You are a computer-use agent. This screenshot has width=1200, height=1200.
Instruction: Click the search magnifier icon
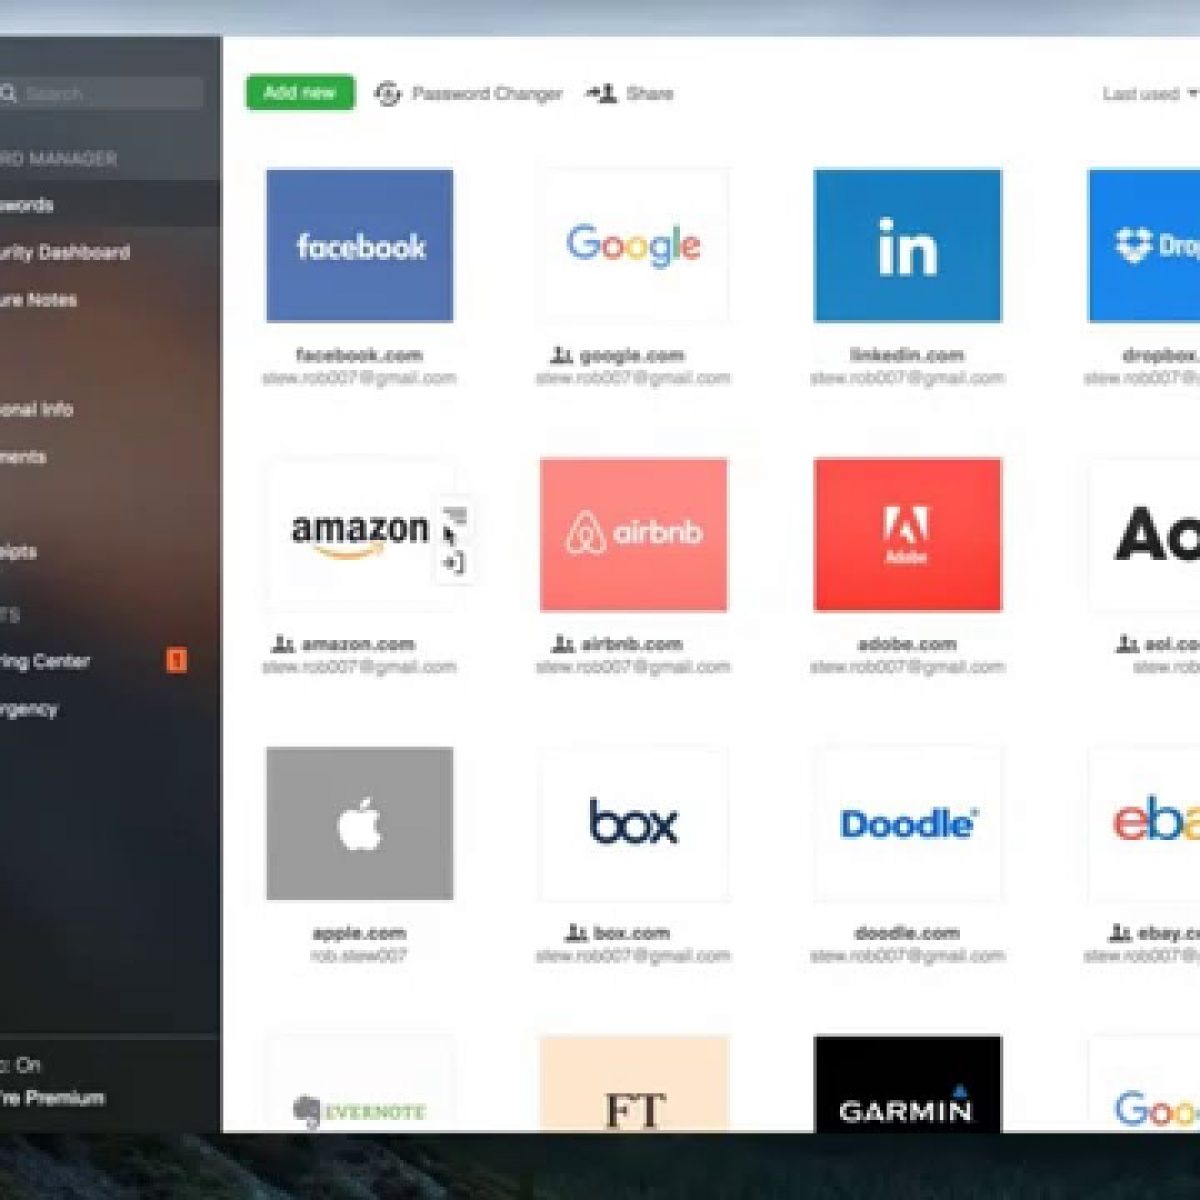coord(9,94)
